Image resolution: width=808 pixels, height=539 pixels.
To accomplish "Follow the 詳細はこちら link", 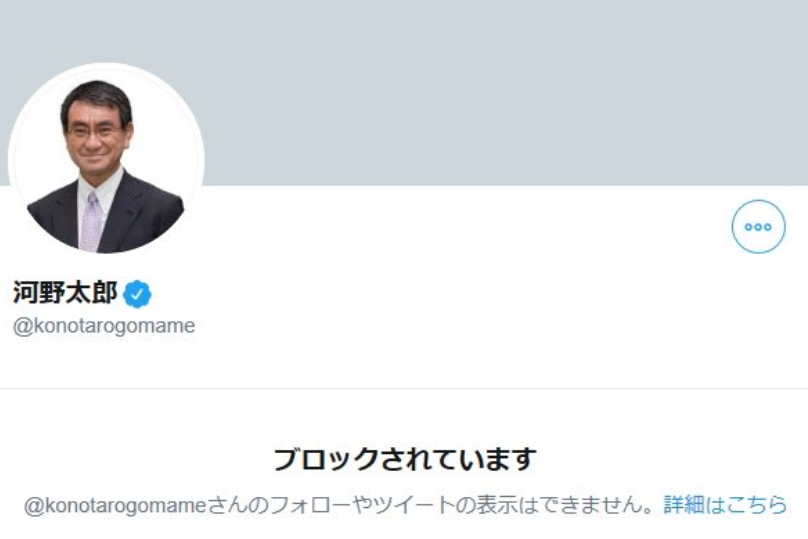I will pyautogui.click(x=725, y=505).
